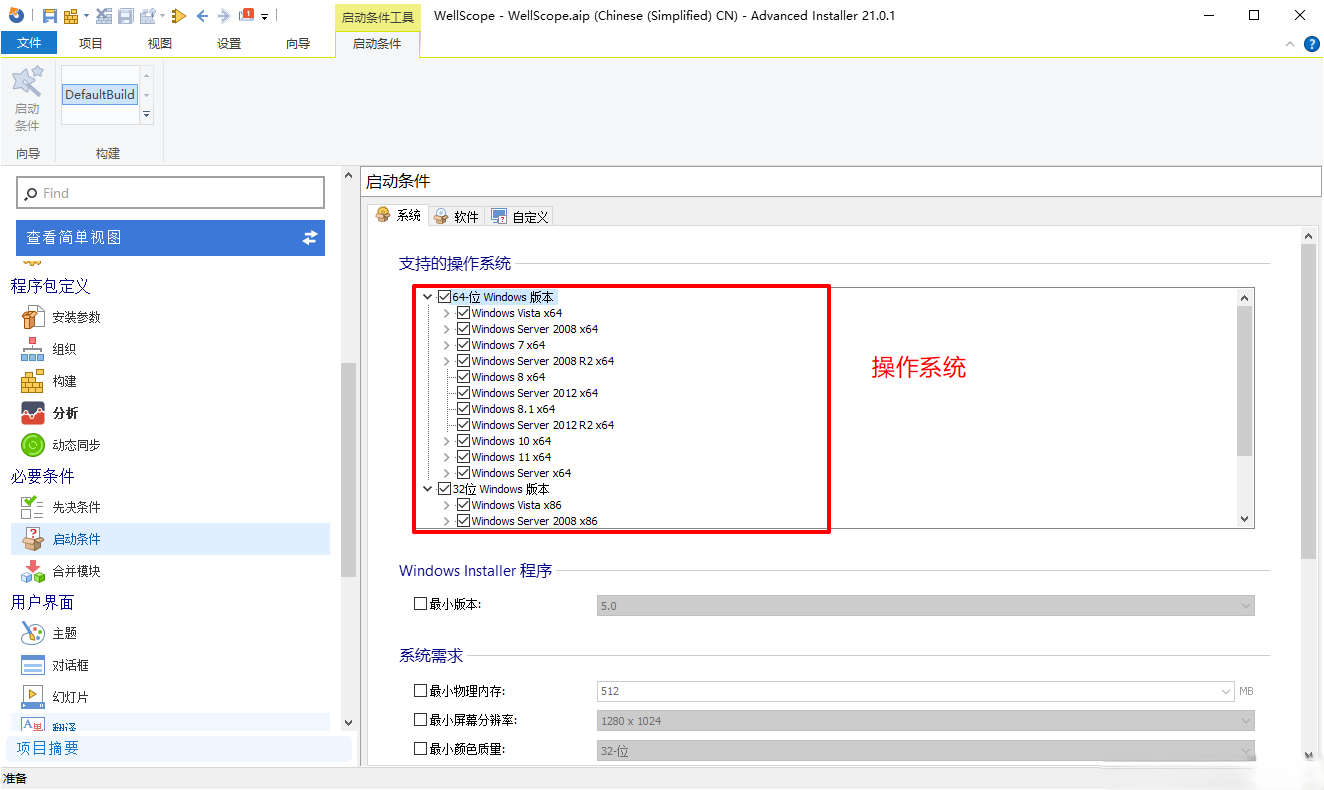Expand the Windows Server 2008 R2 x64 node

(x=446, y=361)
